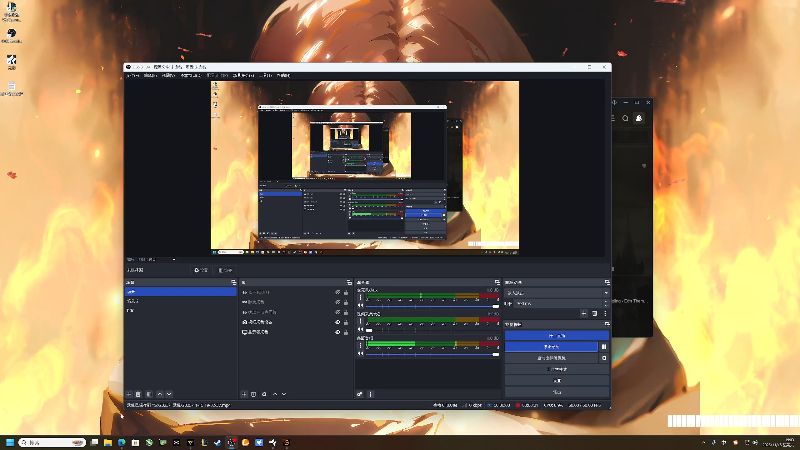Open the Windows Start menu
The height and width of the screenshot is (450, 800).
point(10,442)
